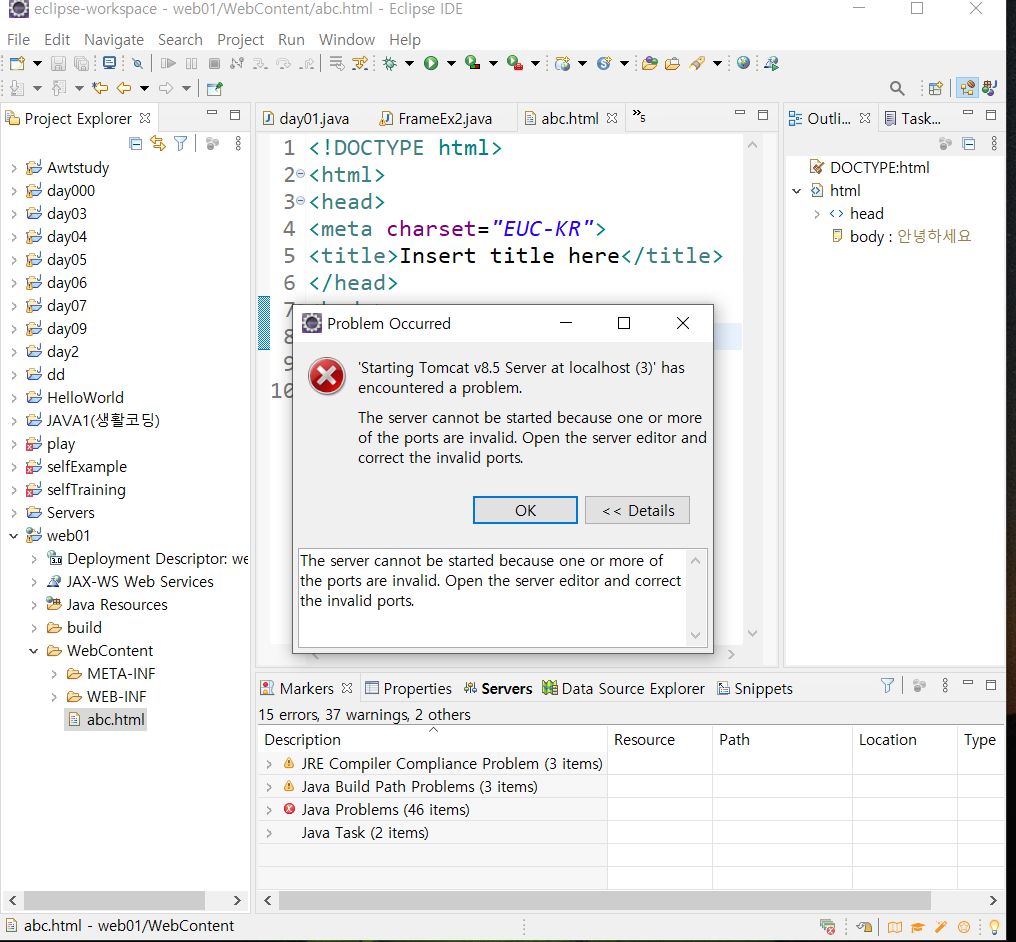Click the back navigation arrow in toolbar
Screen dimensions: 1016x942
[x=124, y=88]
